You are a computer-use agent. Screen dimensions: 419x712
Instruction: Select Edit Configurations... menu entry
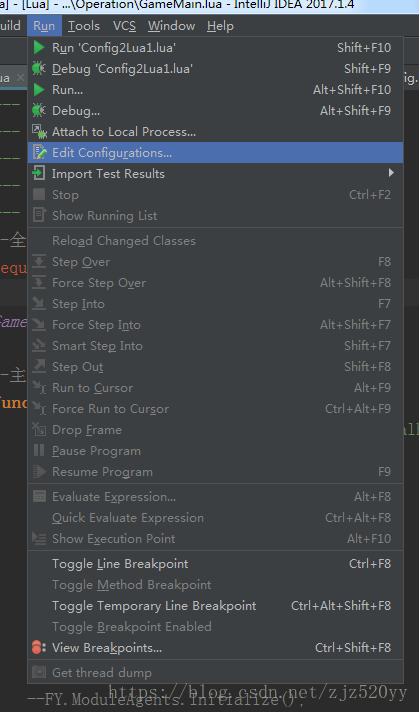coord(216,153)
